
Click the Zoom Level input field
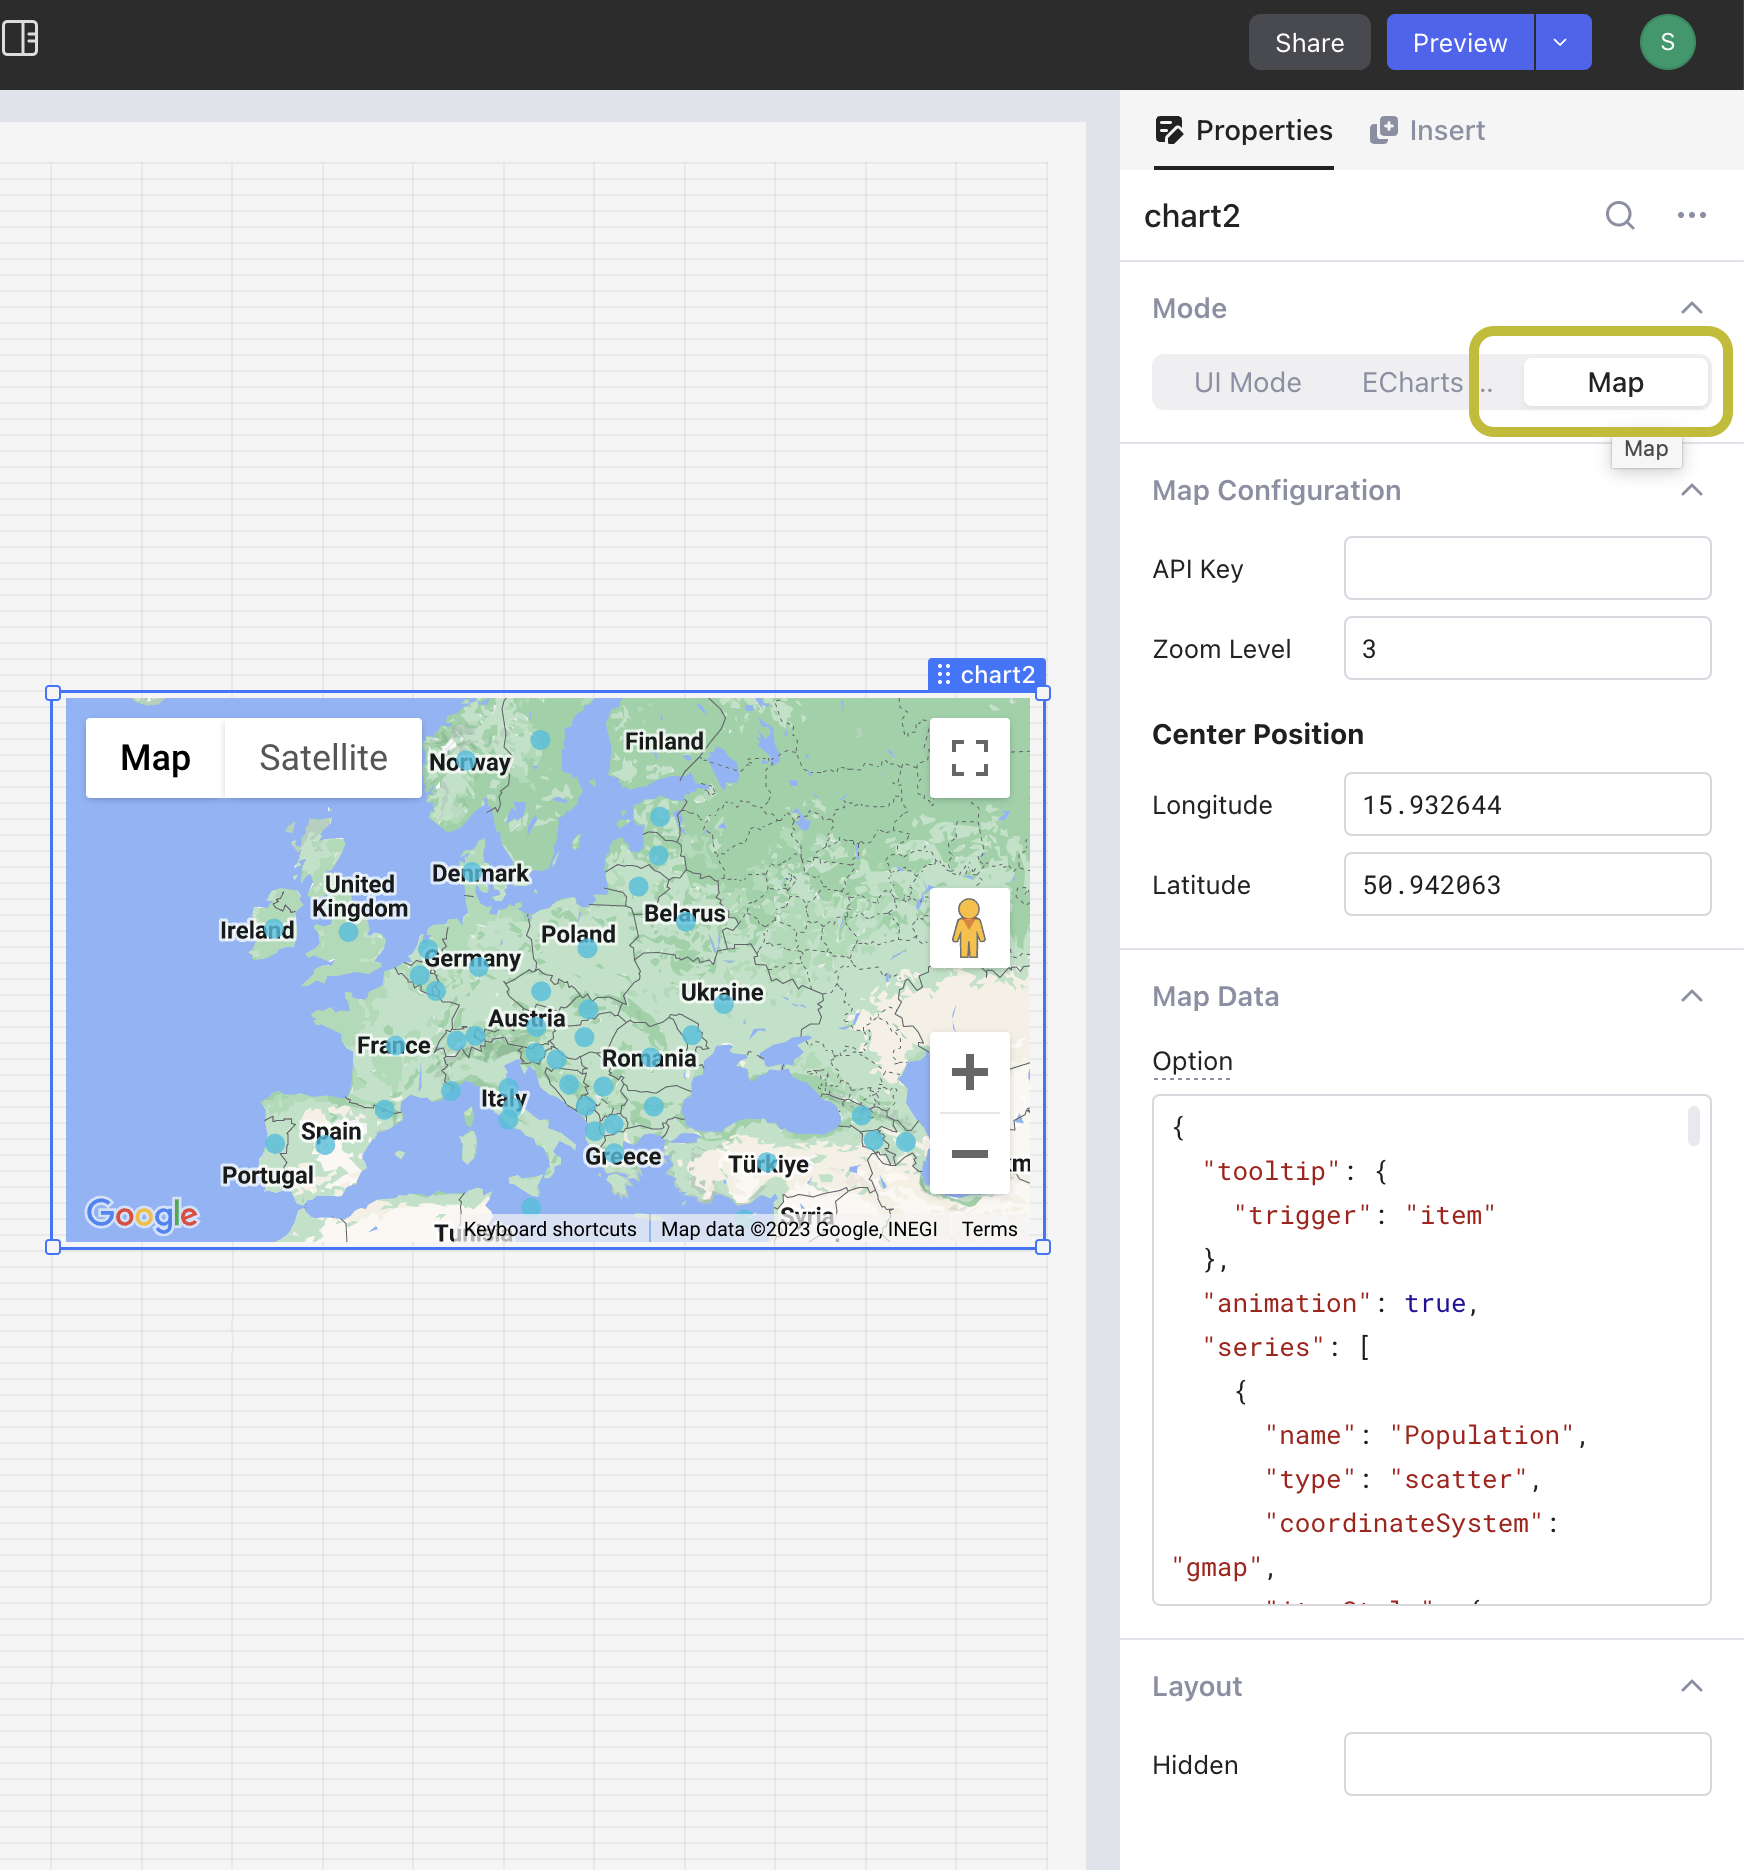(x=1527, y=649)
